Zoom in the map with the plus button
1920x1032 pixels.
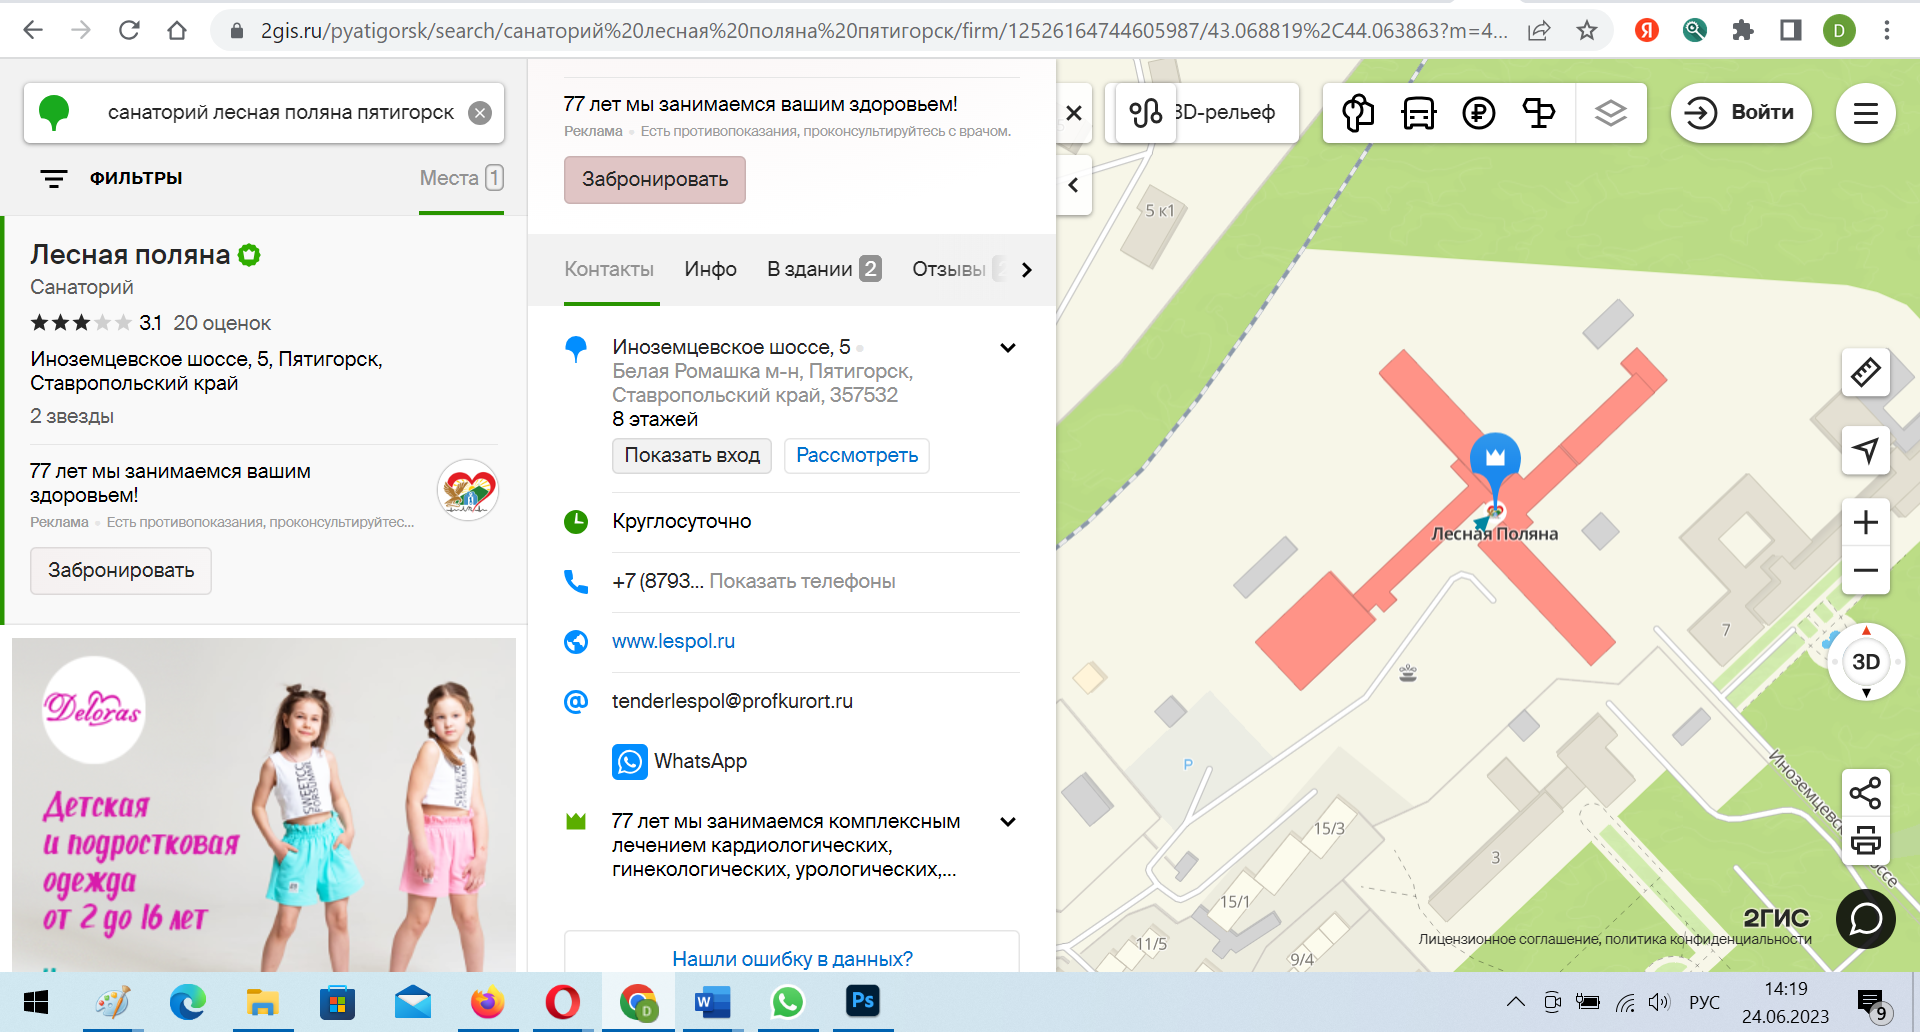1866,522
